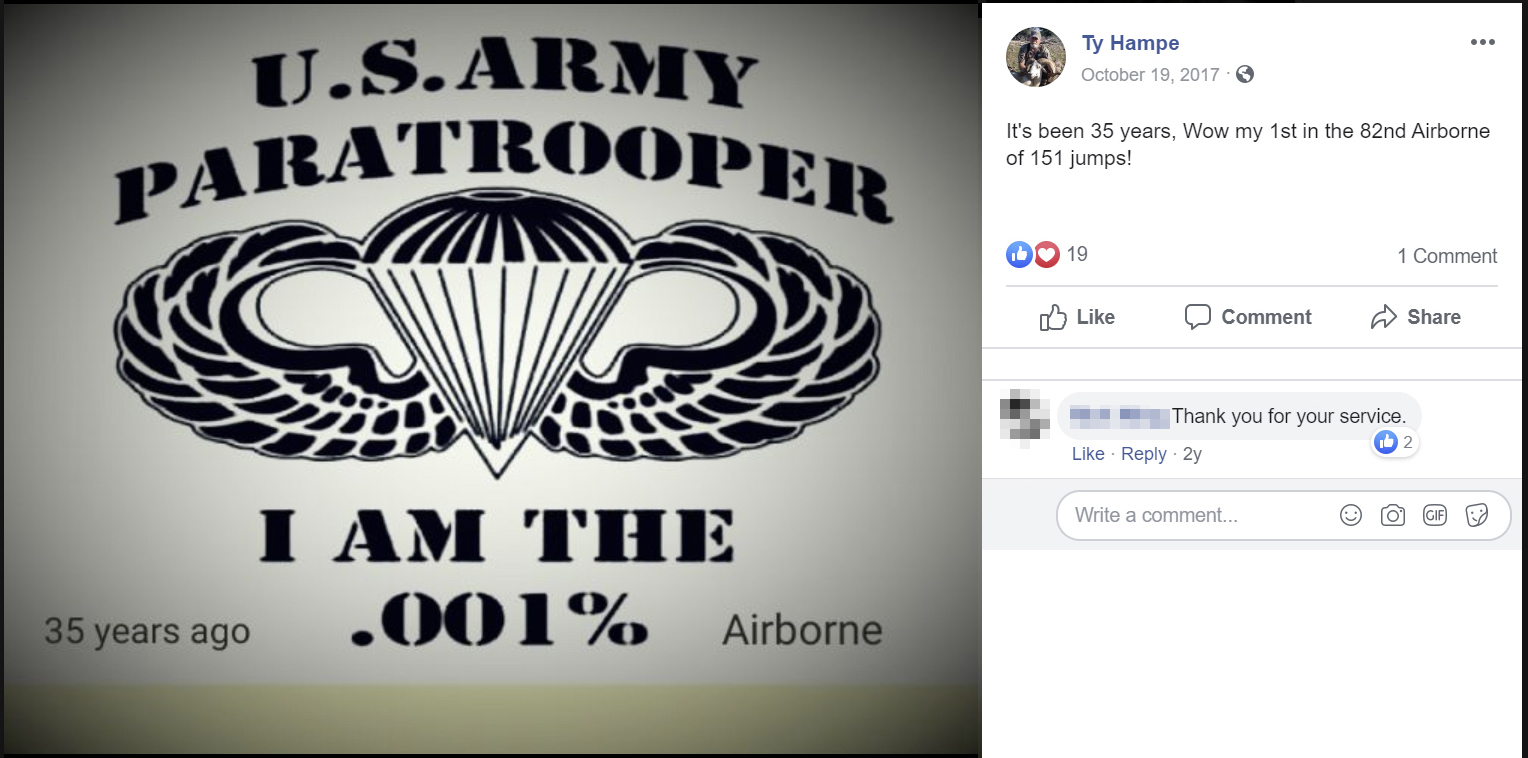View the comment's 2 likes badge

pyautogui.click(x=1394, y=442)
